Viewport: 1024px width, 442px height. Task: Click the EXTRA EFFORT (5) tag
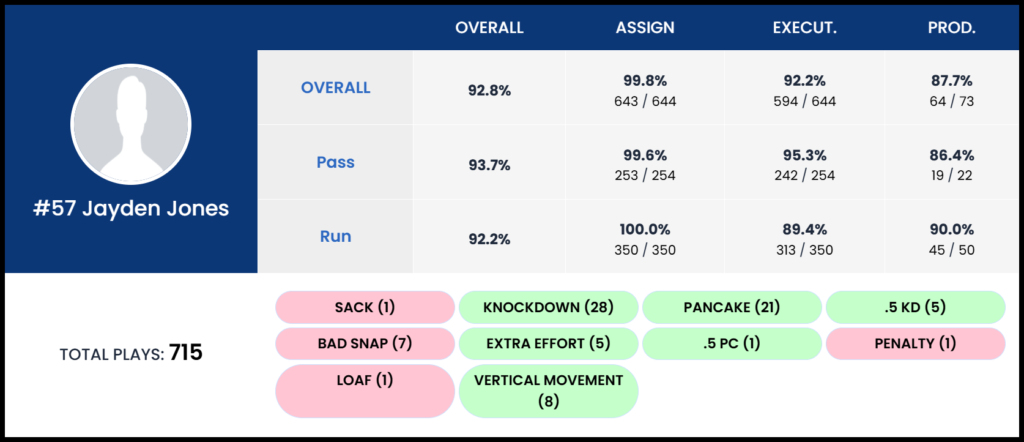pyautogui.click(x=548, y=344)
